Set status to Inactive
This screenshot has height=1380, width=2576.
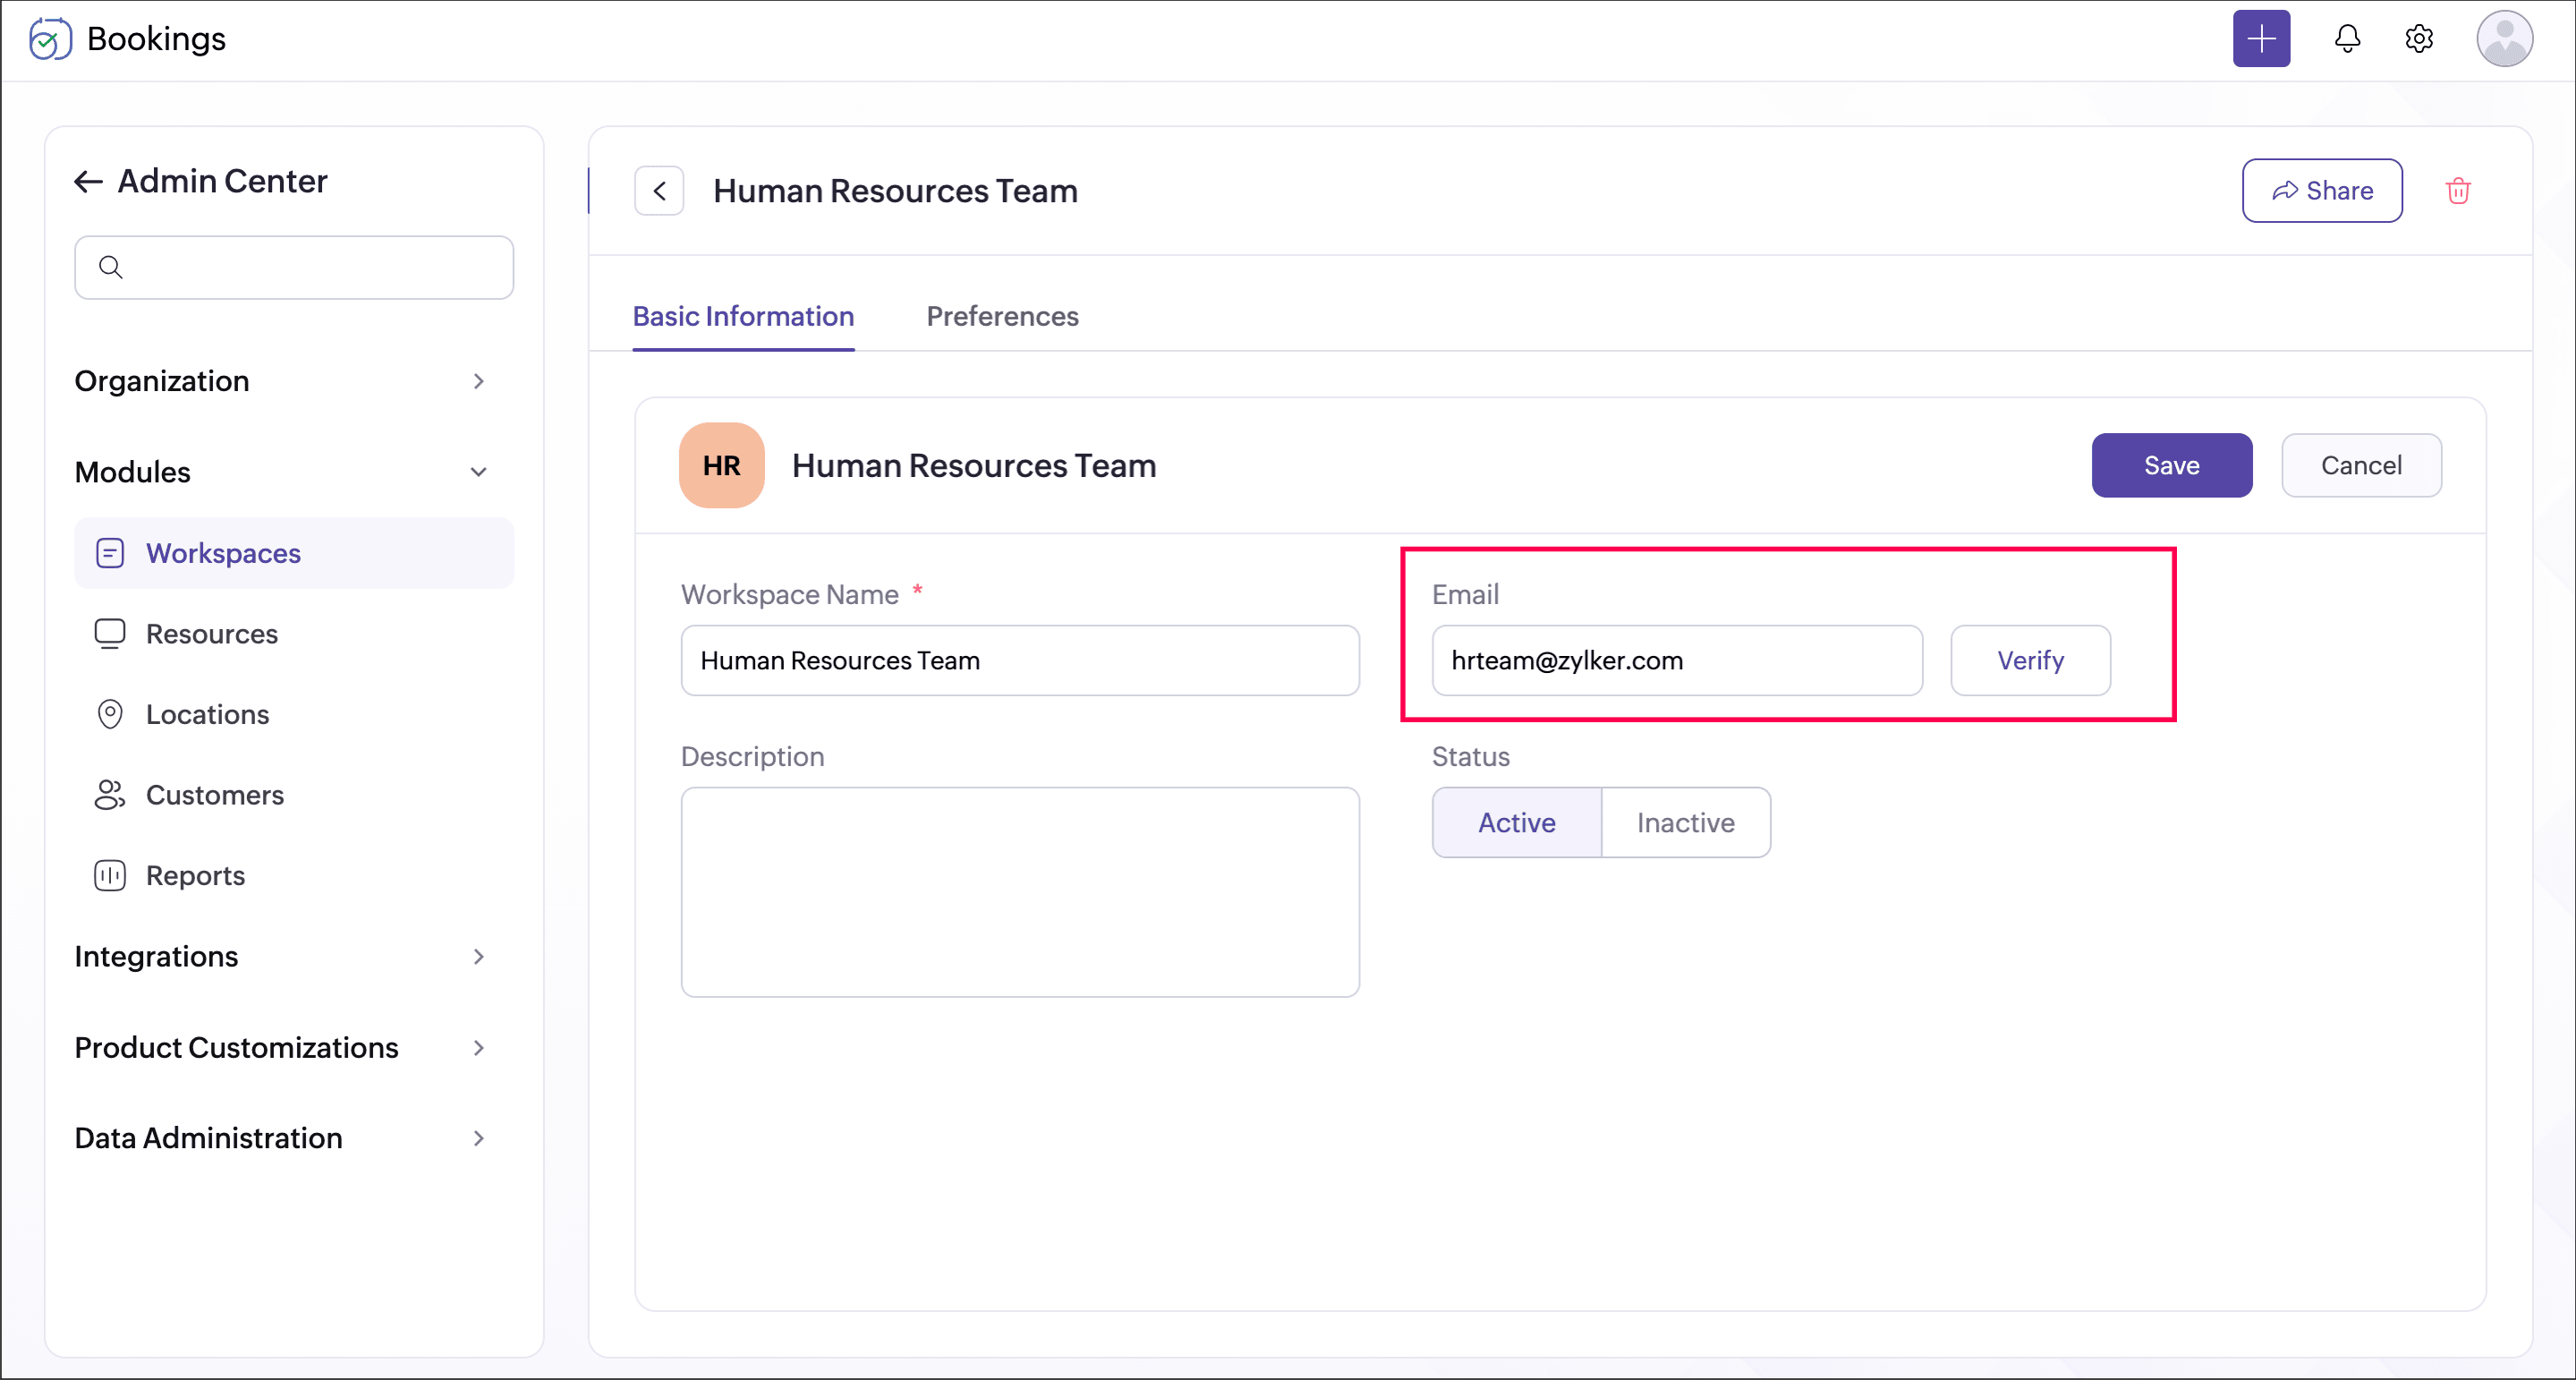tap(1685, 822)
